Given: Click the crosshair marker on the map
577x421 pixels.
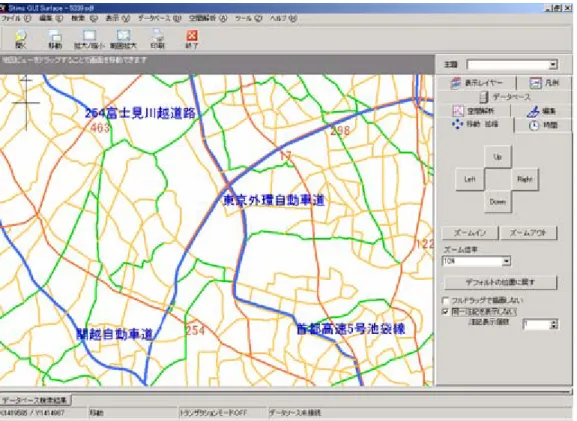Looking at the screenshot, I should (26, 103).
